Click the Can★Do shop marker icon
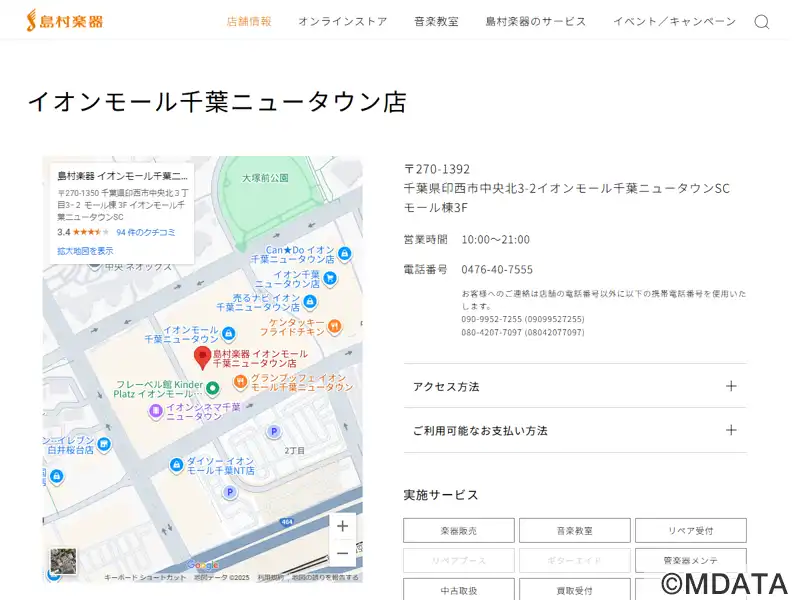 point(345,253)
